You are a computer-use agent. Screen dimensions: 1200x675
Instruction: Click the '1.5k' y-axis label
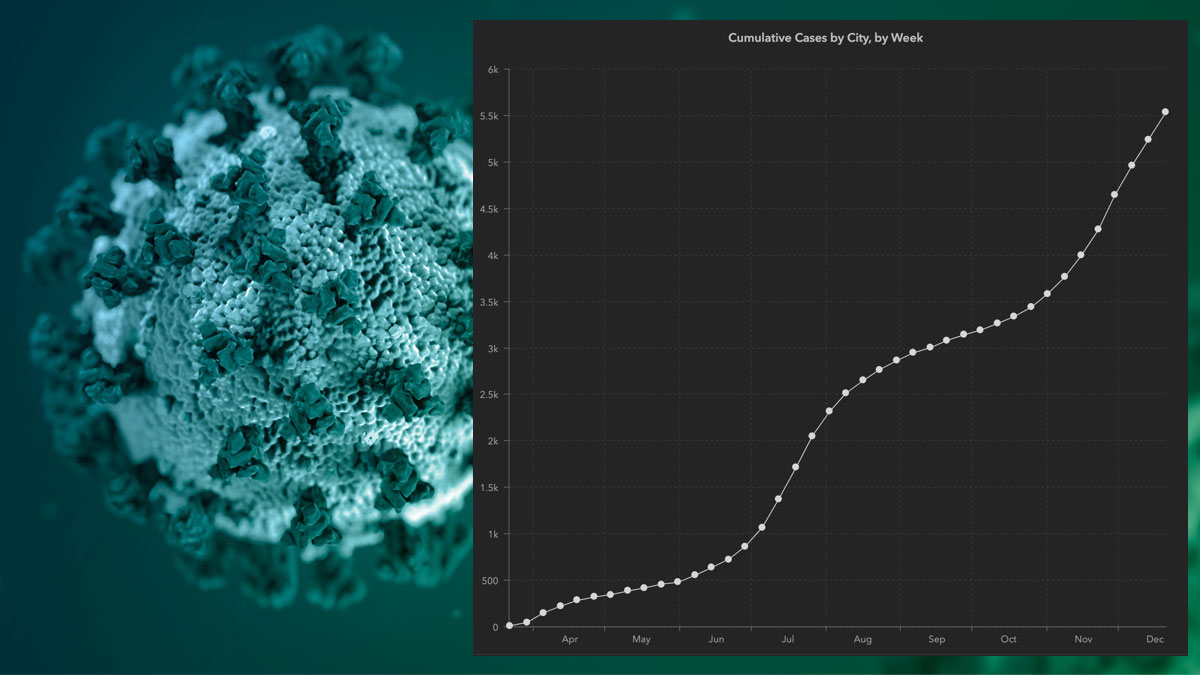[x=489, y=488]
